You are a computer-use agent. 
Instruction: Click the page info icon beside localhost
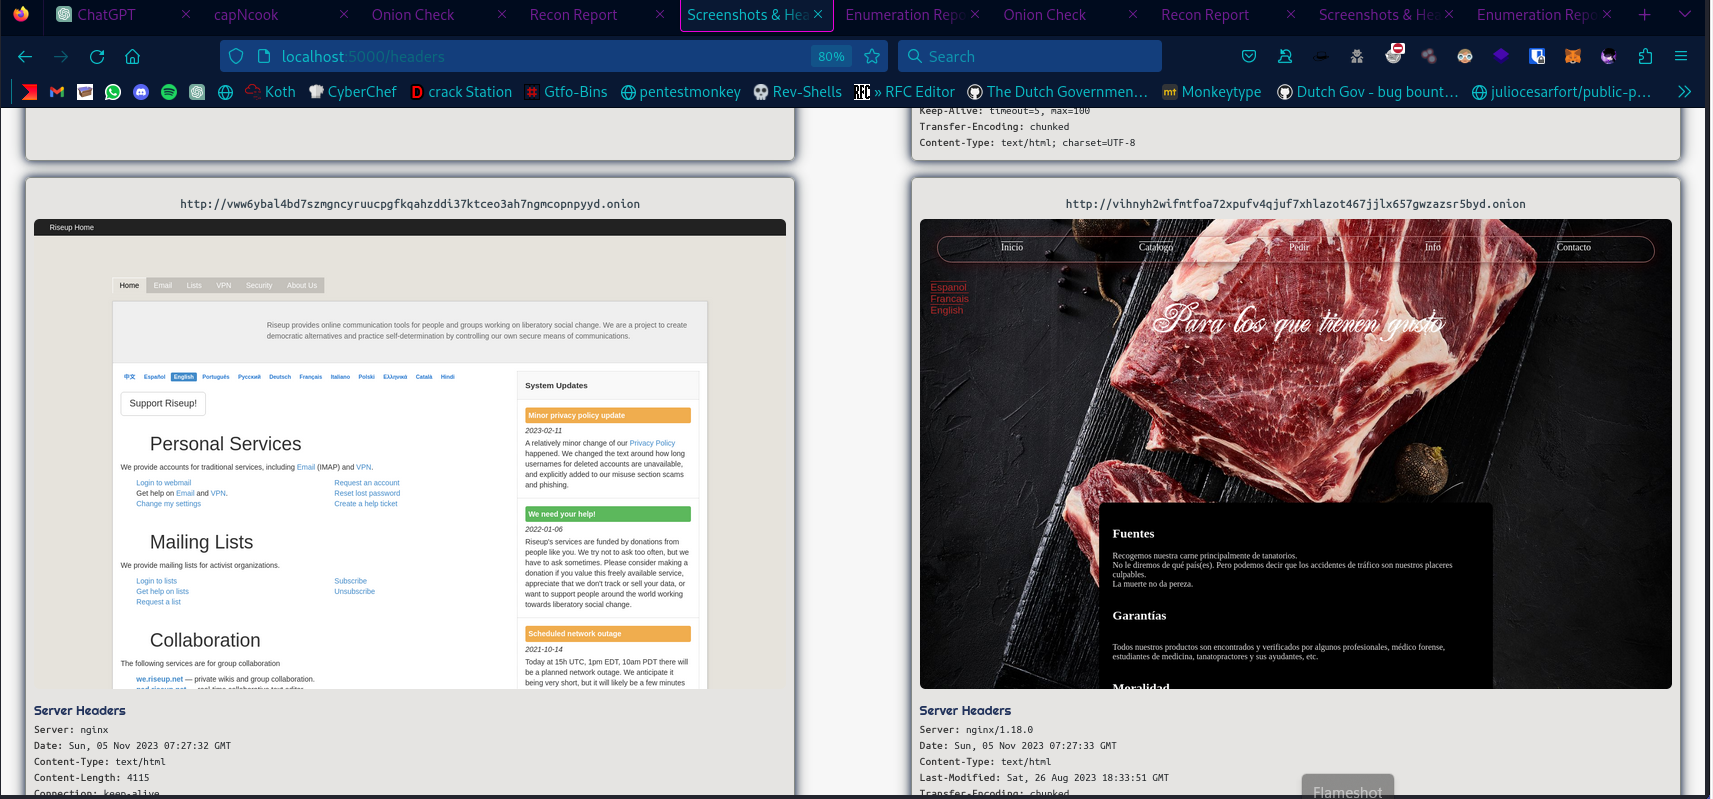[264, 57]
